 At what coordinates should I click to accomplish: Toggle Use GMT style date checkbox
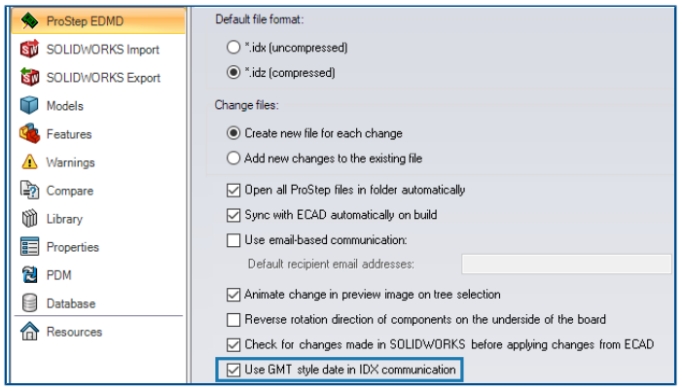(x=234, y=370)
